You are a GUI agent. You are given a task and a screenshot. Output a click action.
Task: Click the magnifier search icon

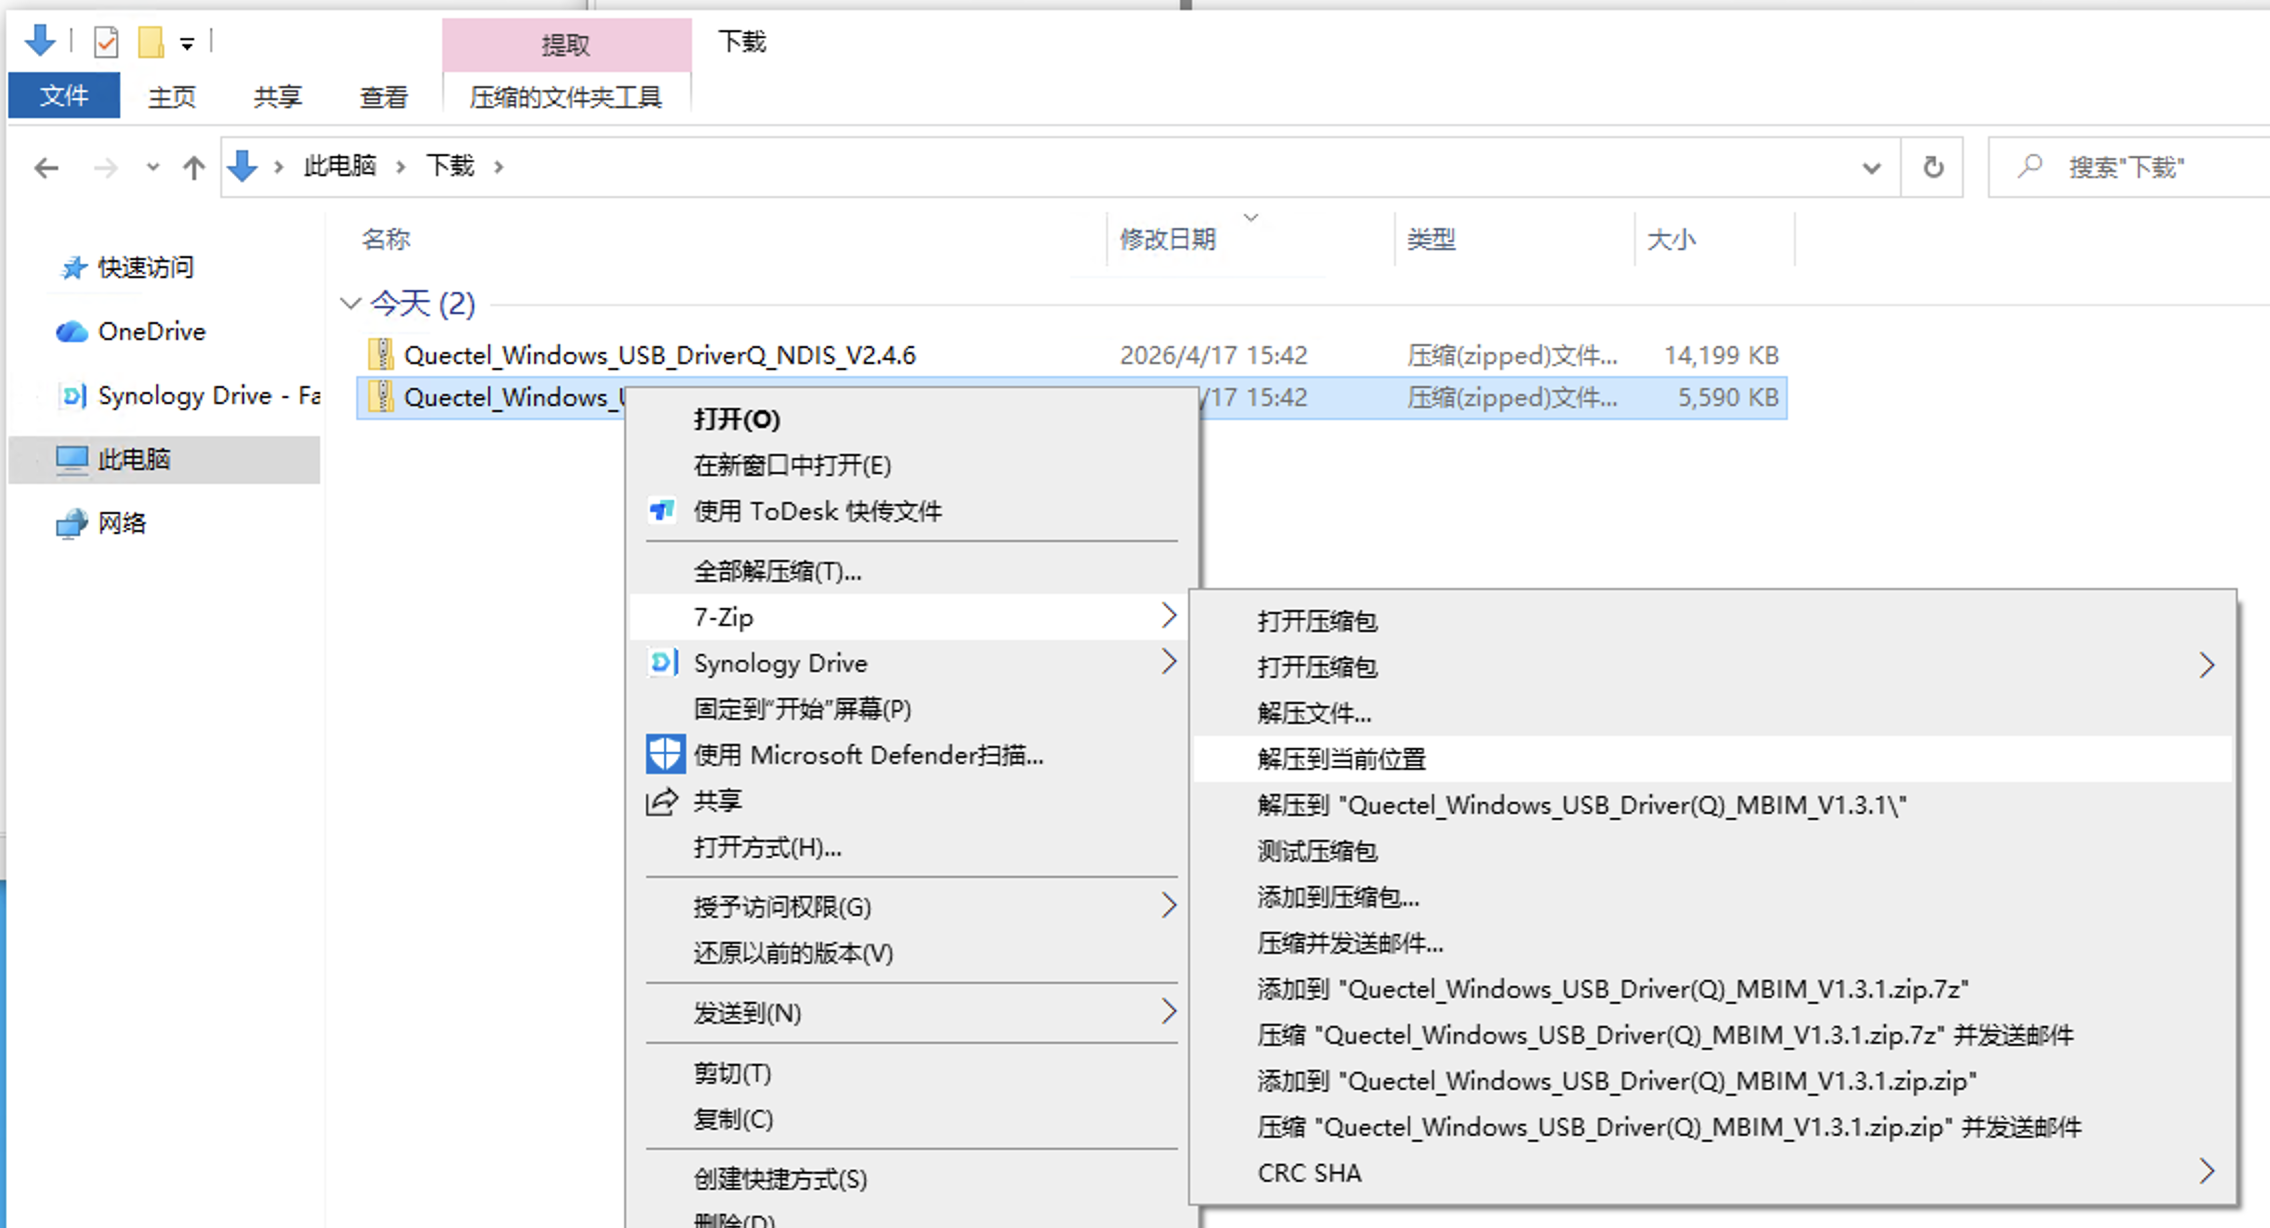(2030, 166)
